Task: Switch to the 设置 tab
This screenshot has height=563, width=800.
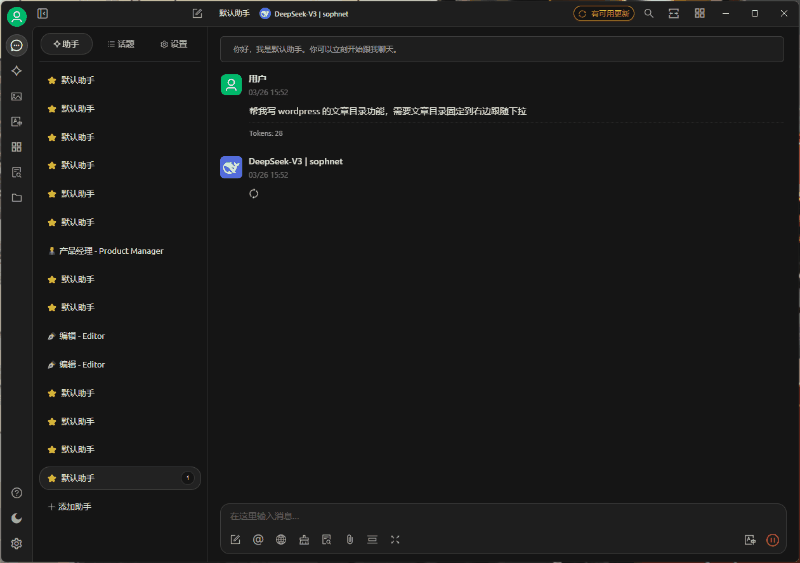Action: [x=173, y=44]
